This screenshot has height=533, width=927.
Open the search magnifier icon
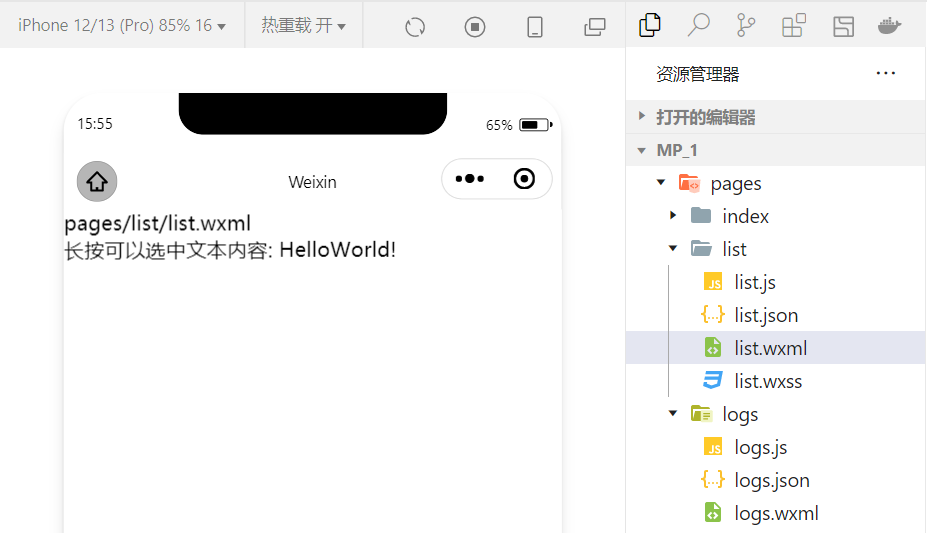698,25
